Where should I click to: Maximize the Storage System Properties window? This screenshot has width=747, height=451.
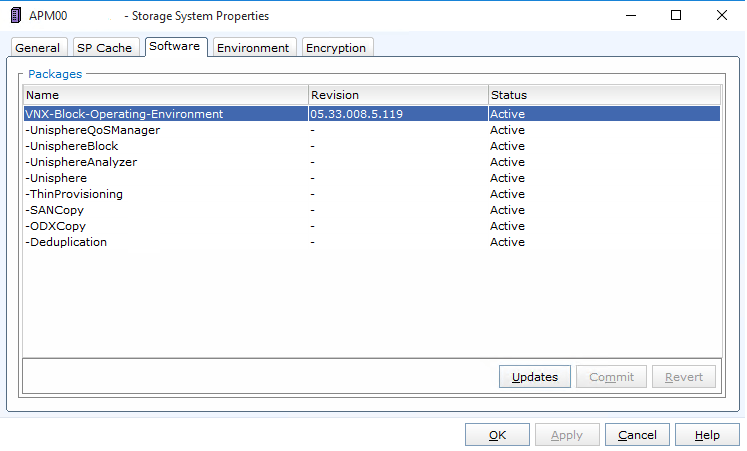click(x=676, y=15)
